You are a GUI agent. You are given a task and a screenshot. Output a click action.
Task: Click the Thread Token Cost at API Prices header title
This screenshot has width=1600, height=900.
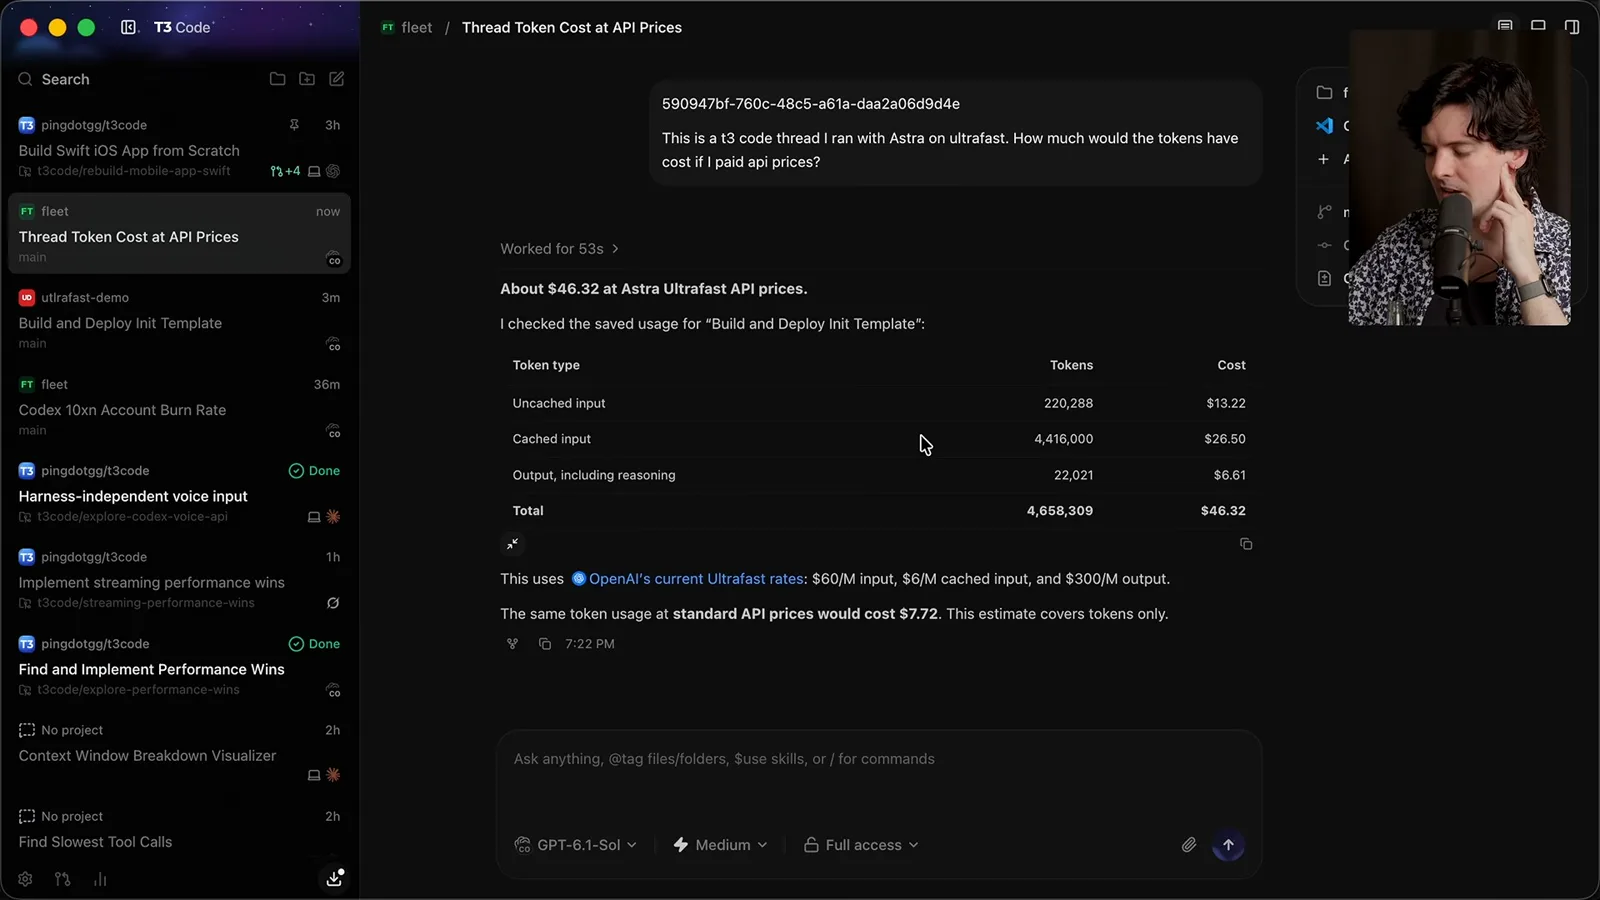[x=572, y=28]
